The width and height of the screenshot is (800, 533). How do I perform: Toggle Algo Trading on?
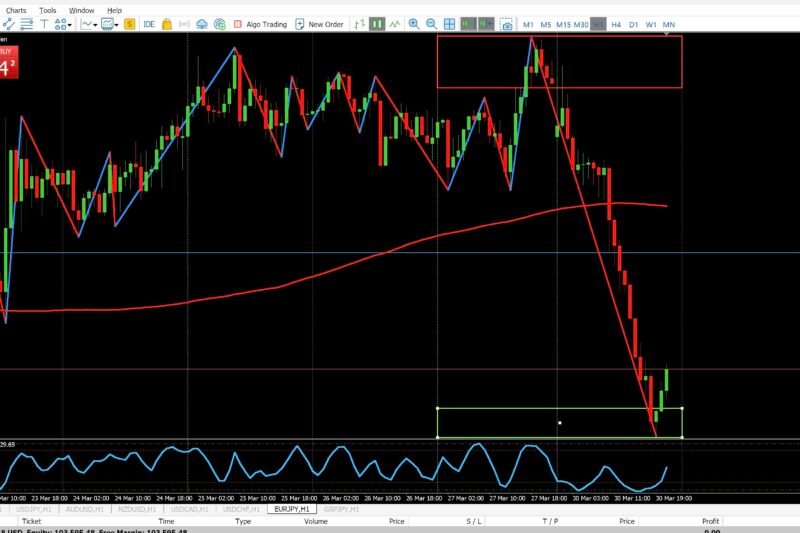[261, 24]
